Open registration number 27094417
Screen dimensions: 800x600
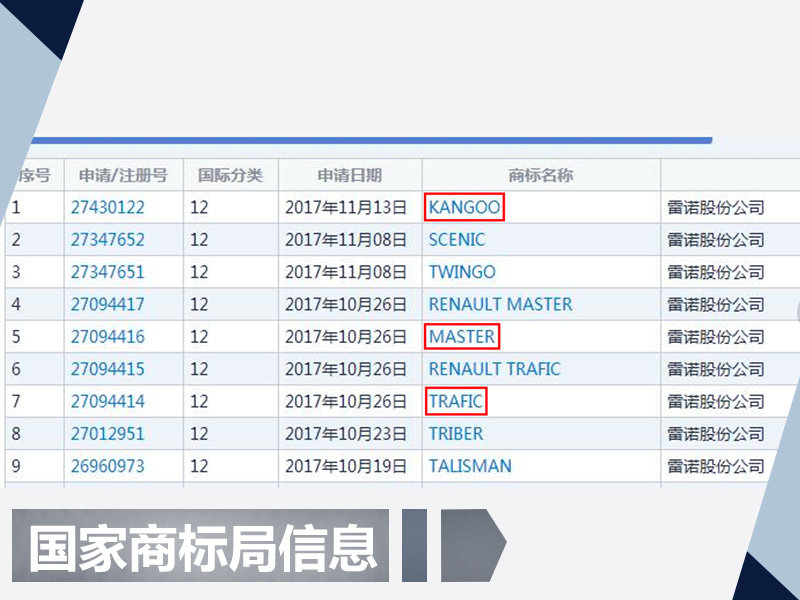point(108,304)
